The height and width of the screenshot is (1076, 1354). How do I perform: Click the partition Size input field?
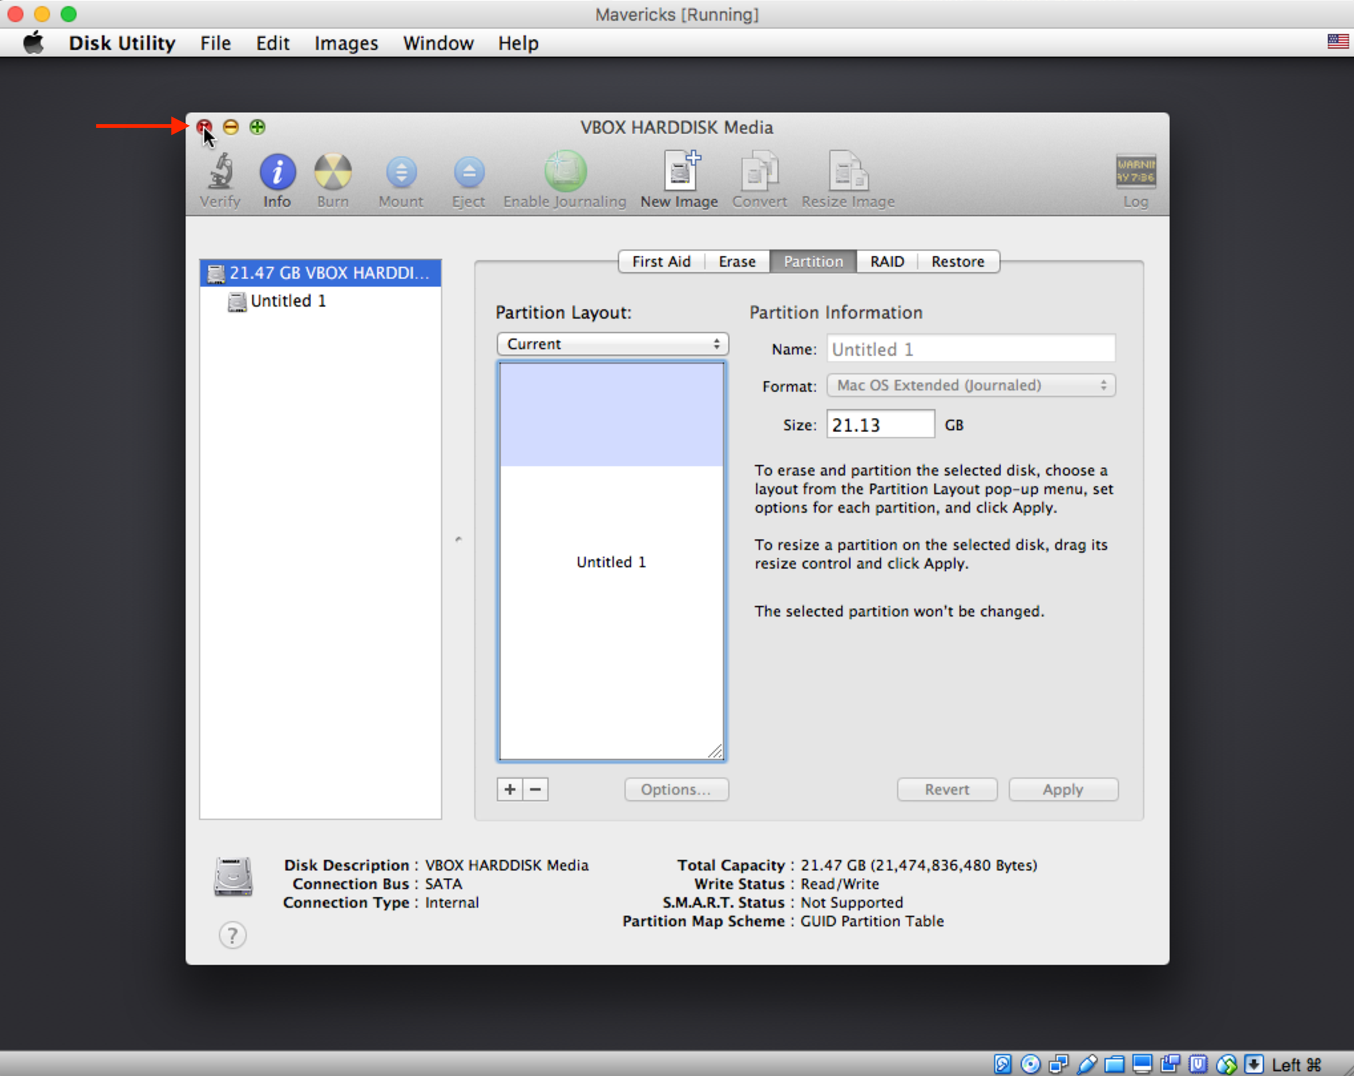click(880, 425)
